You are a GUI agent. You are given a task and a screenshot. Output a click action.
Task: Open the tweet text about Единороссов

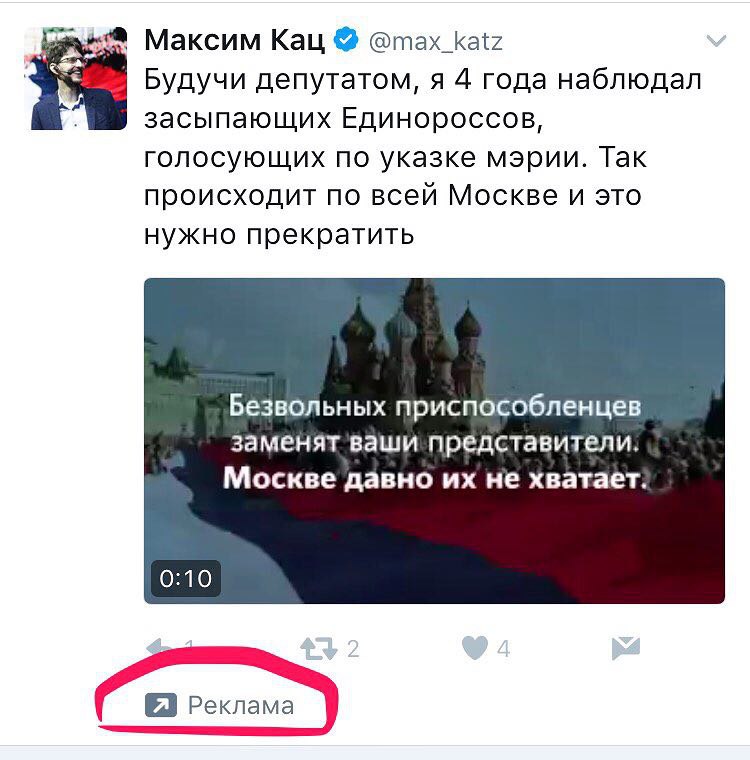click(423, 157)
